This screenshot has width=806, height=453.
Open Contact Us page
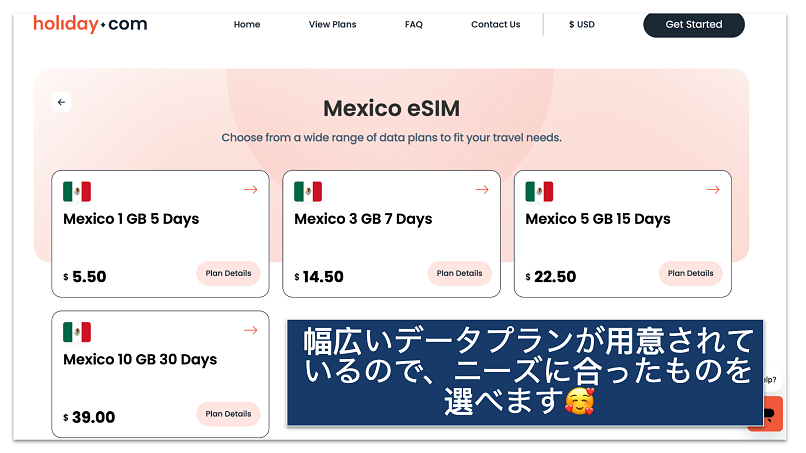click(496, 24)
